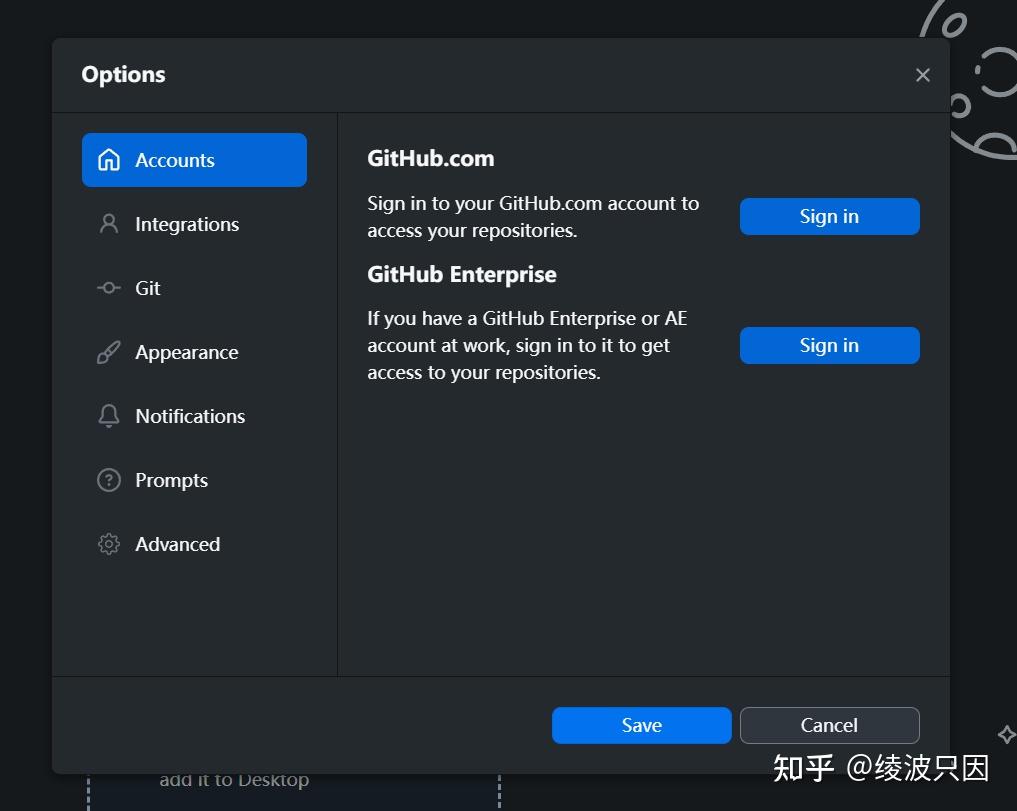Select the Appearance settings category
This screenshot has height=811, width=1017.
tap(186, 351)
